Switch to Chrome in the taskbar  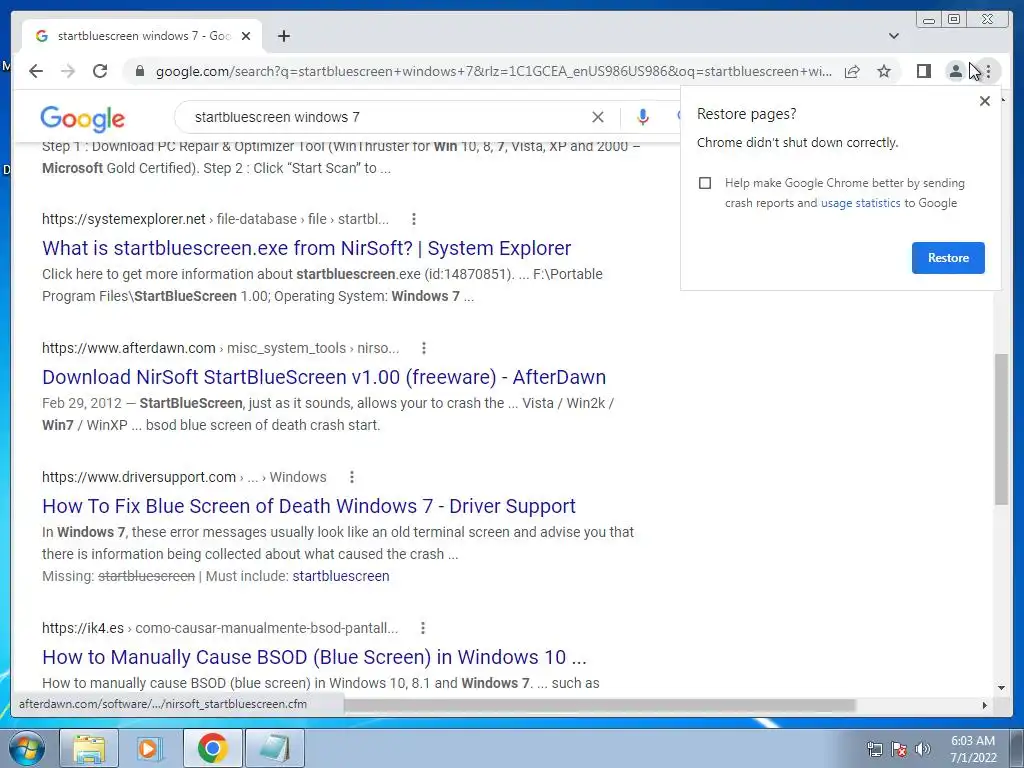[x=212, y=748]
